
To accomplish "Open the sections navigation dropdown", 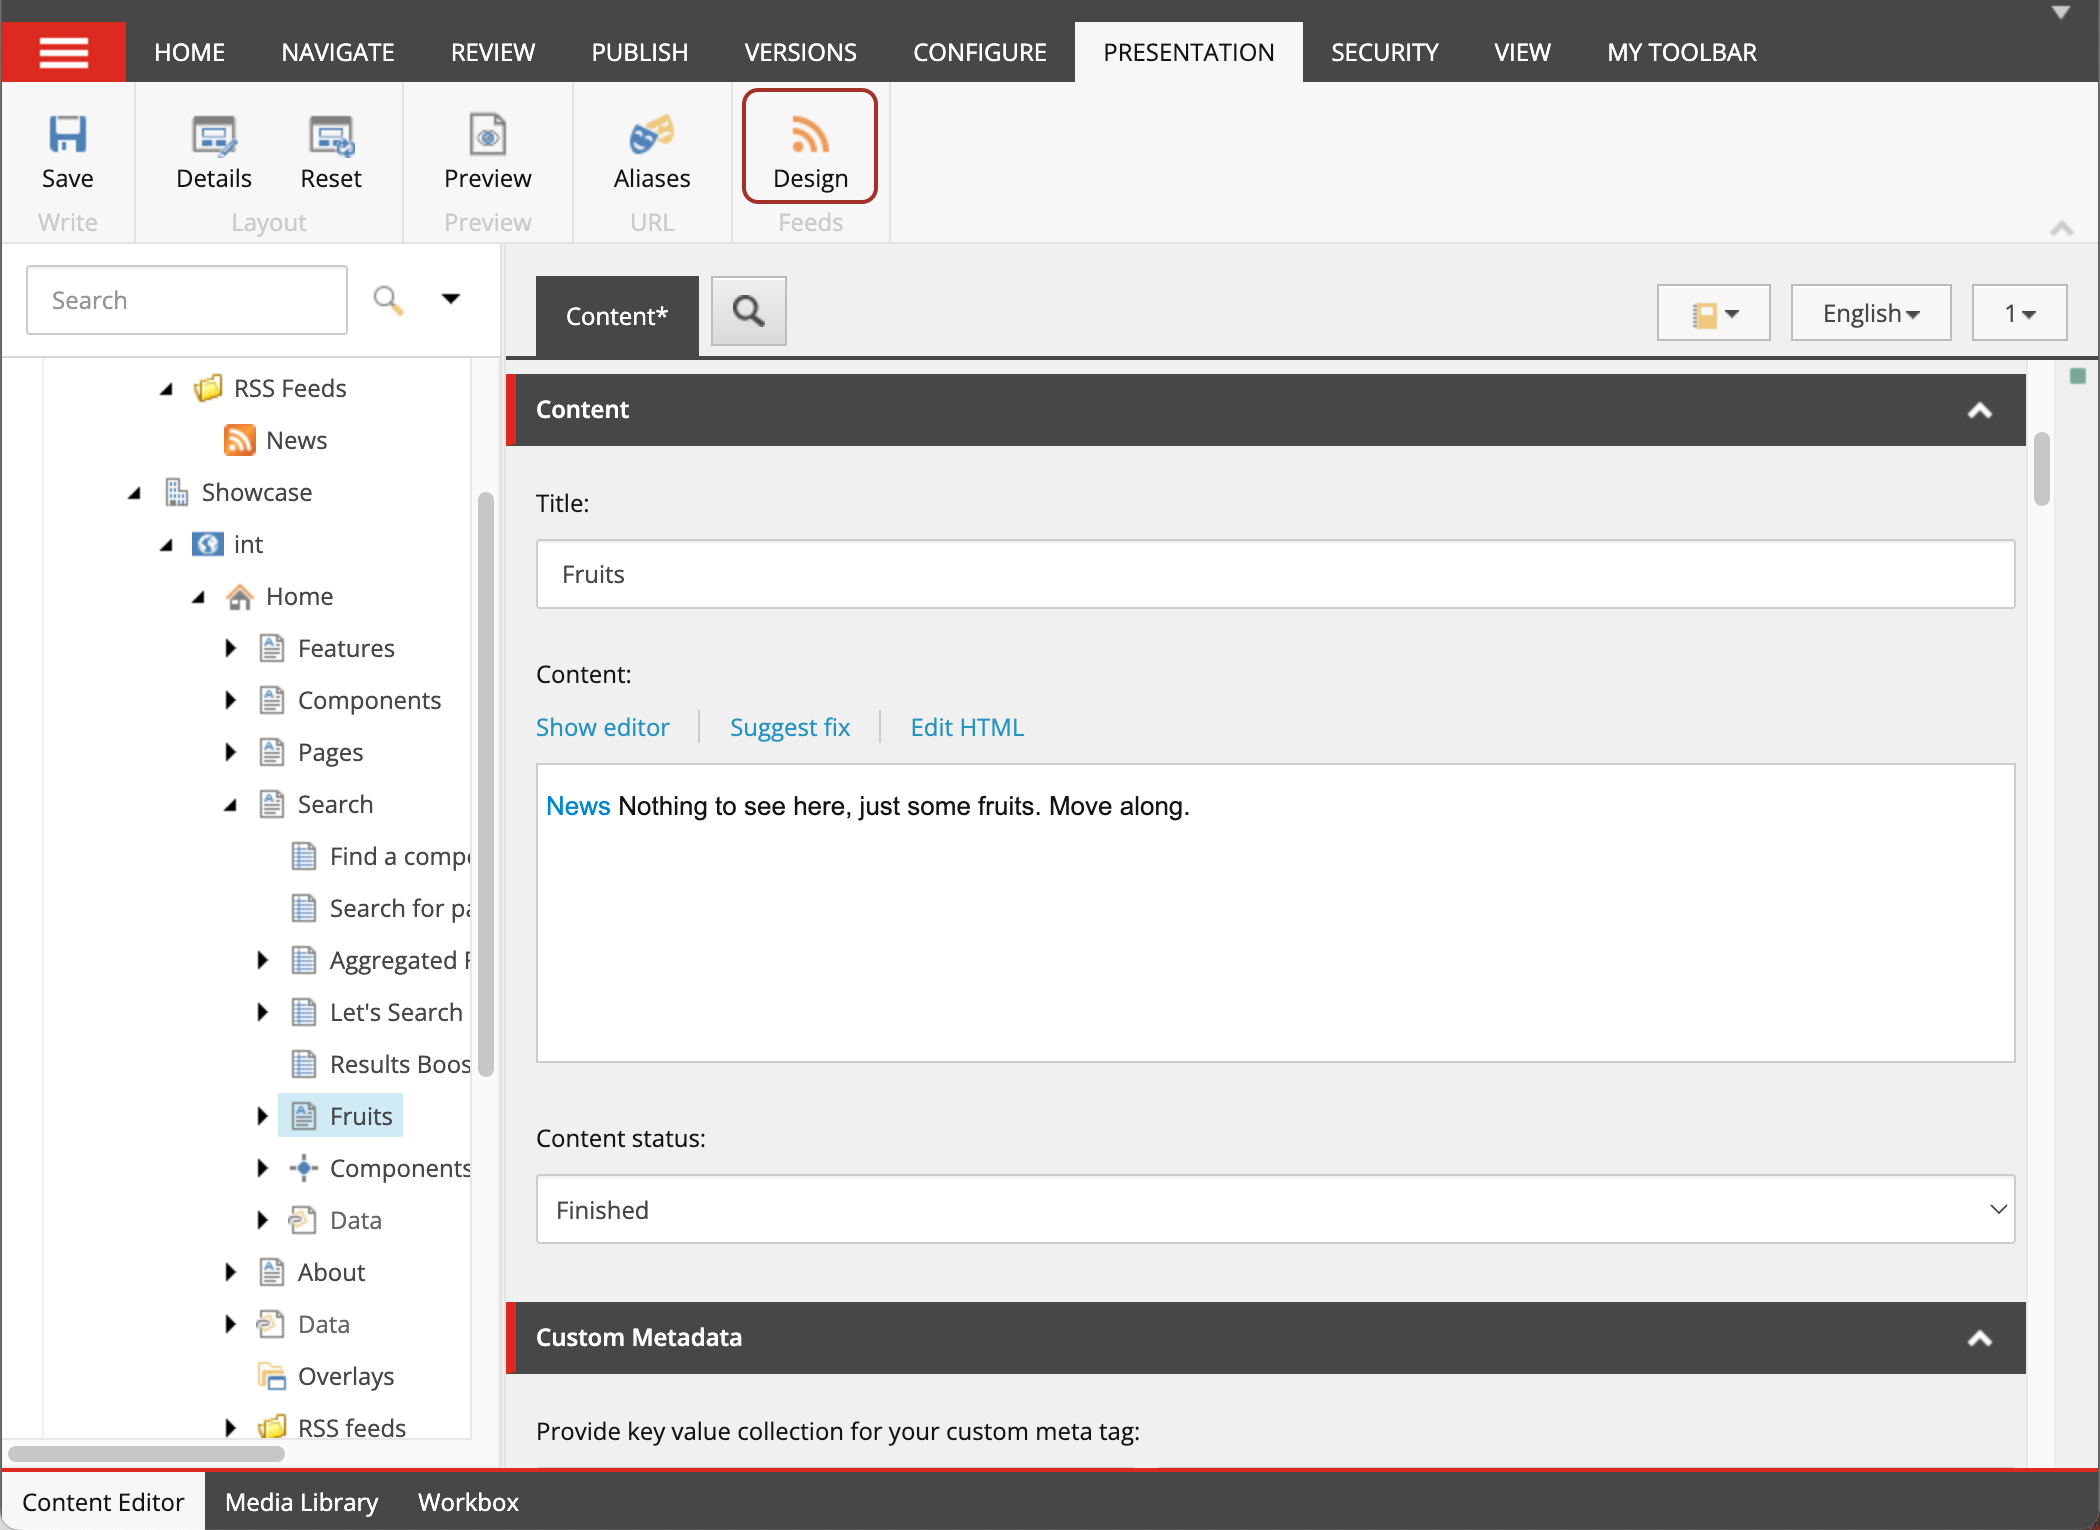I will click(x=1713, y=313).
